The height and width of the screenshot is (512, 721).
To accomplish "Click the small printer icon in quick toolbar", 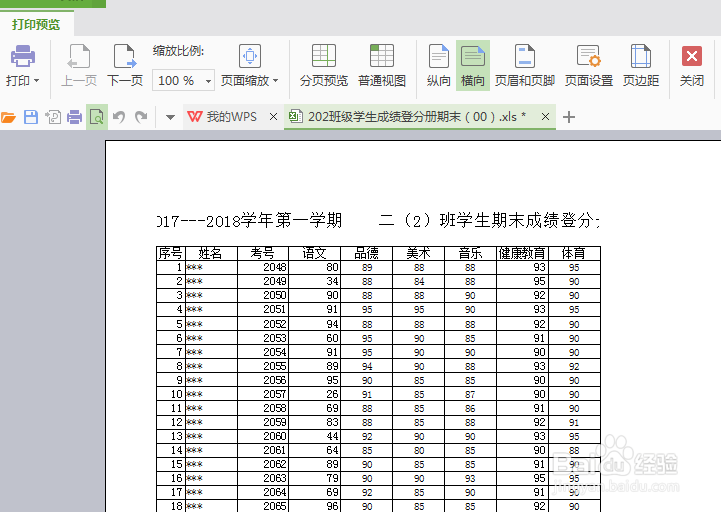I will [x=74, y=117].
